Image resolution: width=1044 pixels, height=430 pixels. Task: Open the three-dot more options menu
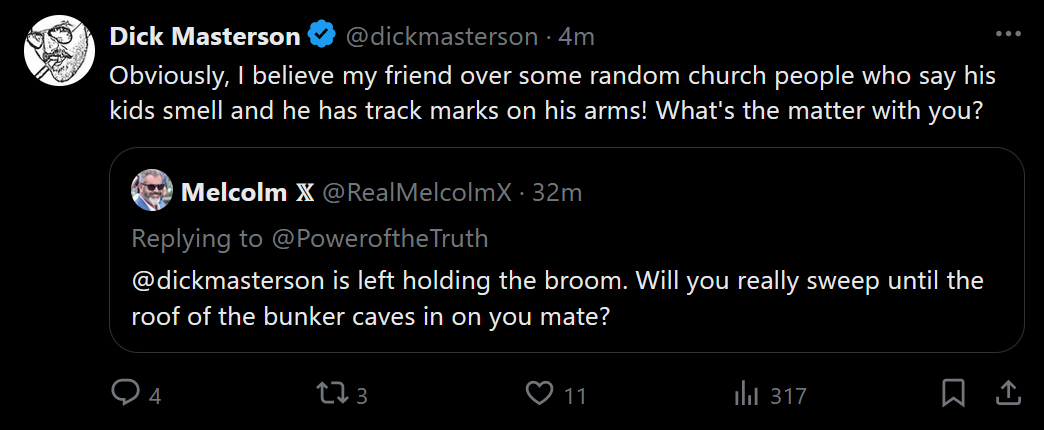point(1007,34)
